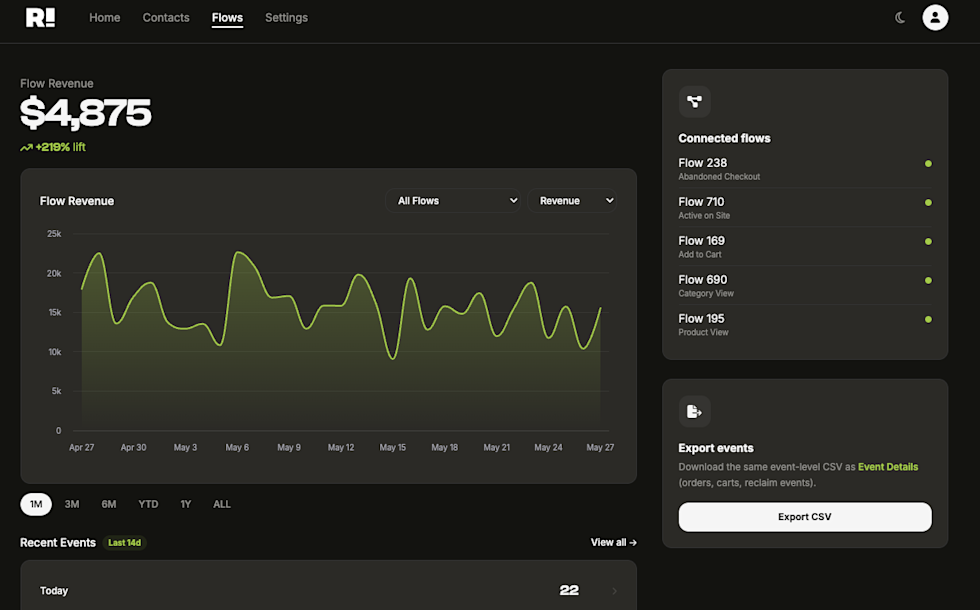Click the 22 count in Today row
Viewport: 980px width, 610px height.
(569, 590)
